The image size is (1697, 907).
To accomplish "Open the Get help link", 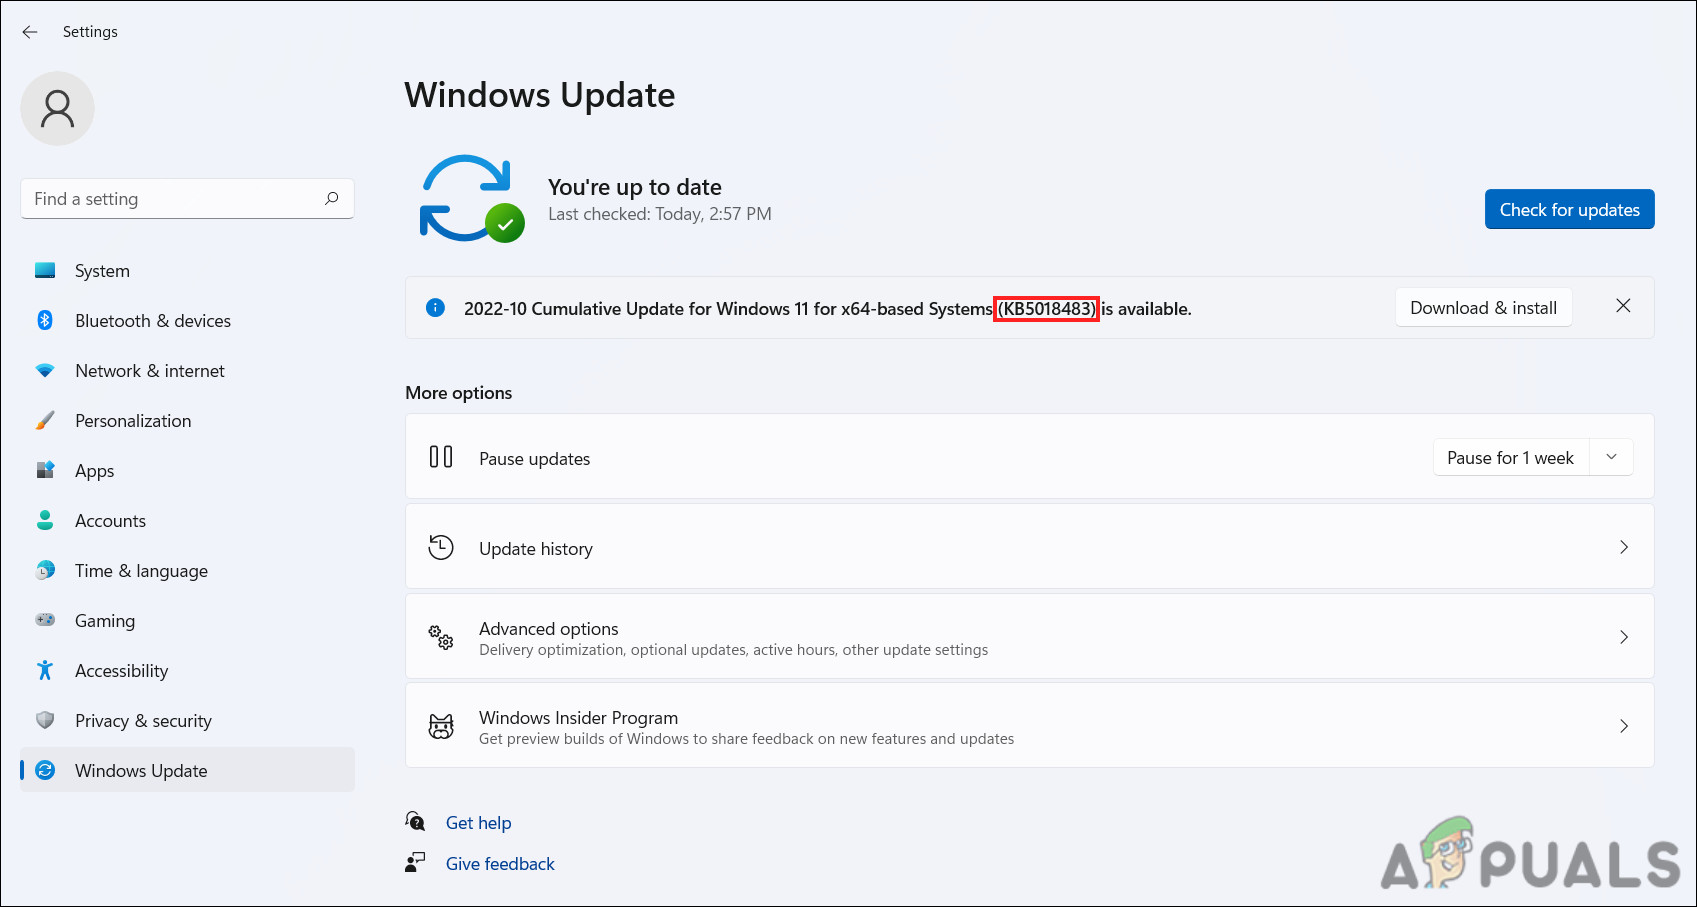I will click(478, 823).
